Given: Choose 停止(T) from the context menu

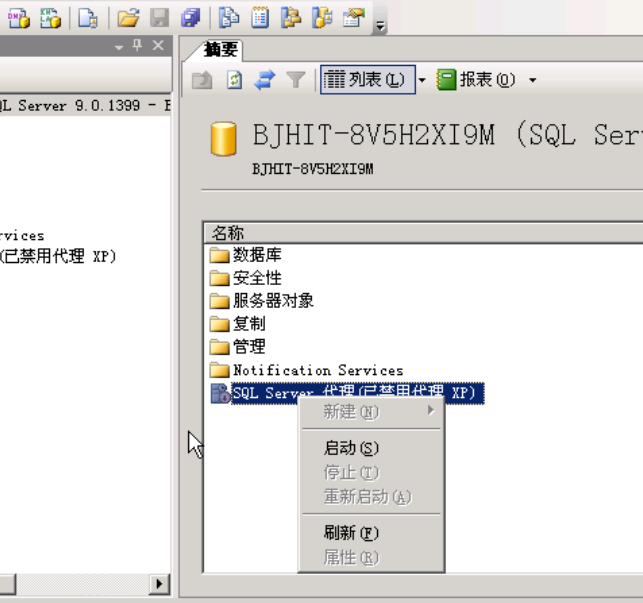Looking at the screenshot, I should [x=371, y=473].
